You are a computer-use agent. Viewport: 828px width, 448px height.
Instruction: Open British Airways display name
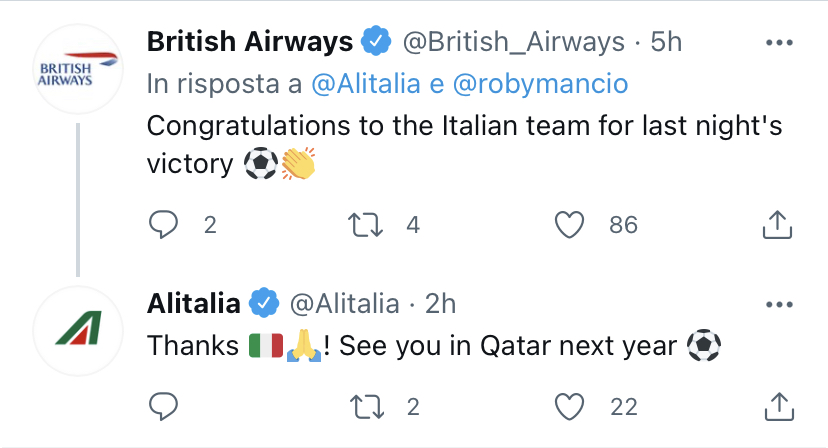(250, 42)
